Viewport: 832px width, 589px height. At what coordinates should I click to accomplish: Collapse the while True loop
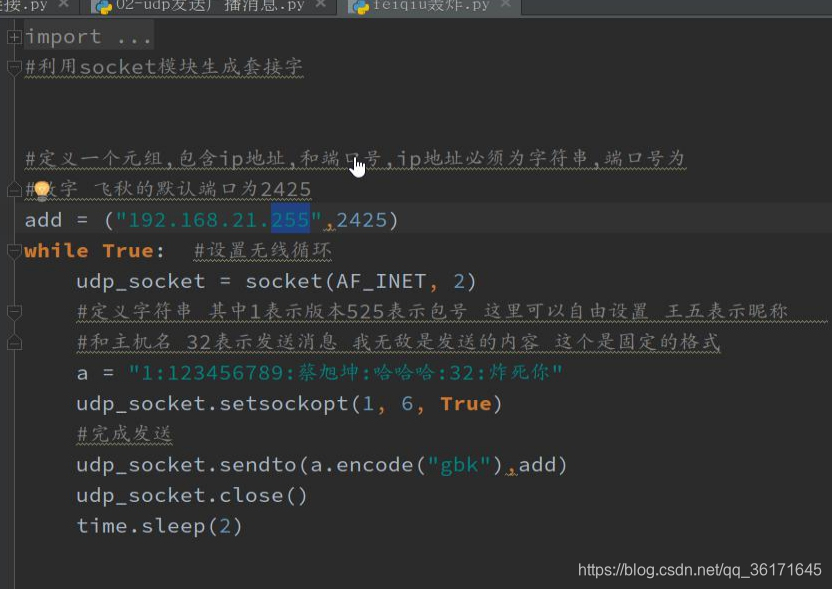14,251
